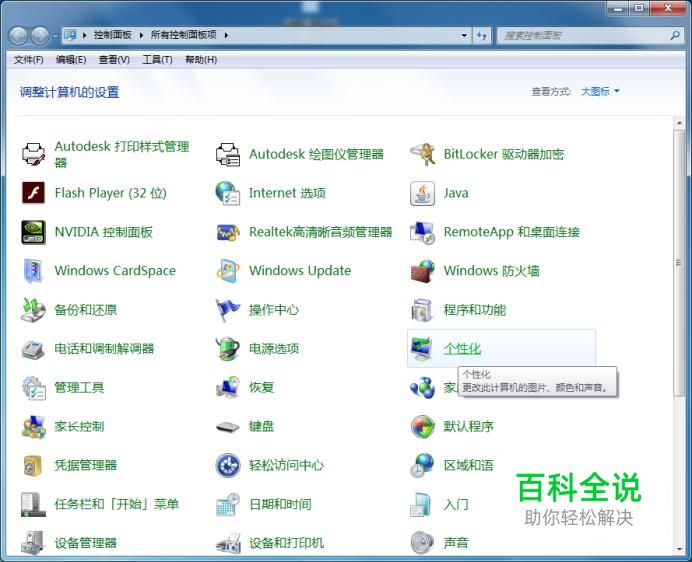This screenshot has width=692, height=562.
Task: Open 设备管理器 icon
Action: 34,543
